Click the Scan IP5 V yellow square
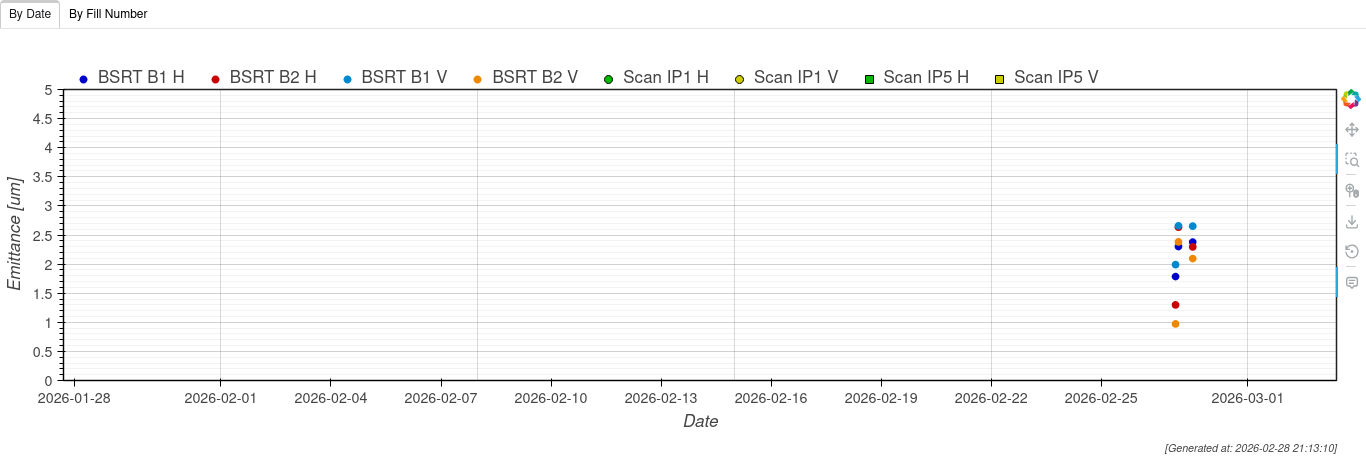The image size is (1366, 459). (999, 78)
